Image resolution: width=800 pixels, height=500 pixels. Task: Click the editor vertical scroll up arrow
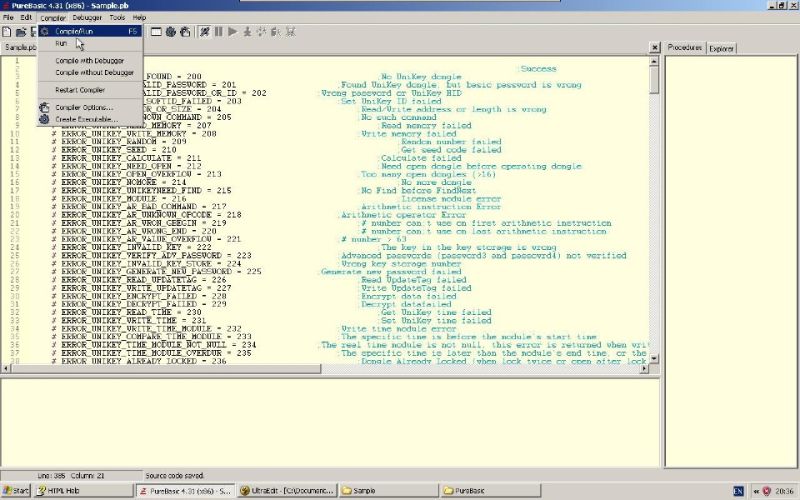point(654,61)
